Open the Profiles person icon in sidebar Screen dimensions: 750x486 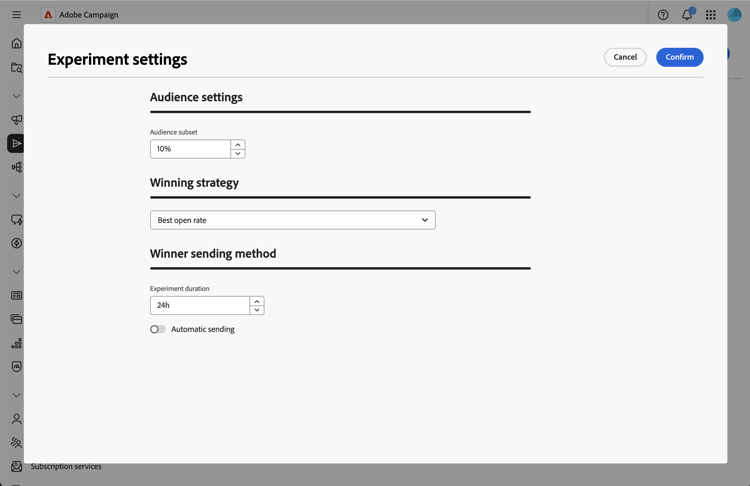click(x=16, y=419)
